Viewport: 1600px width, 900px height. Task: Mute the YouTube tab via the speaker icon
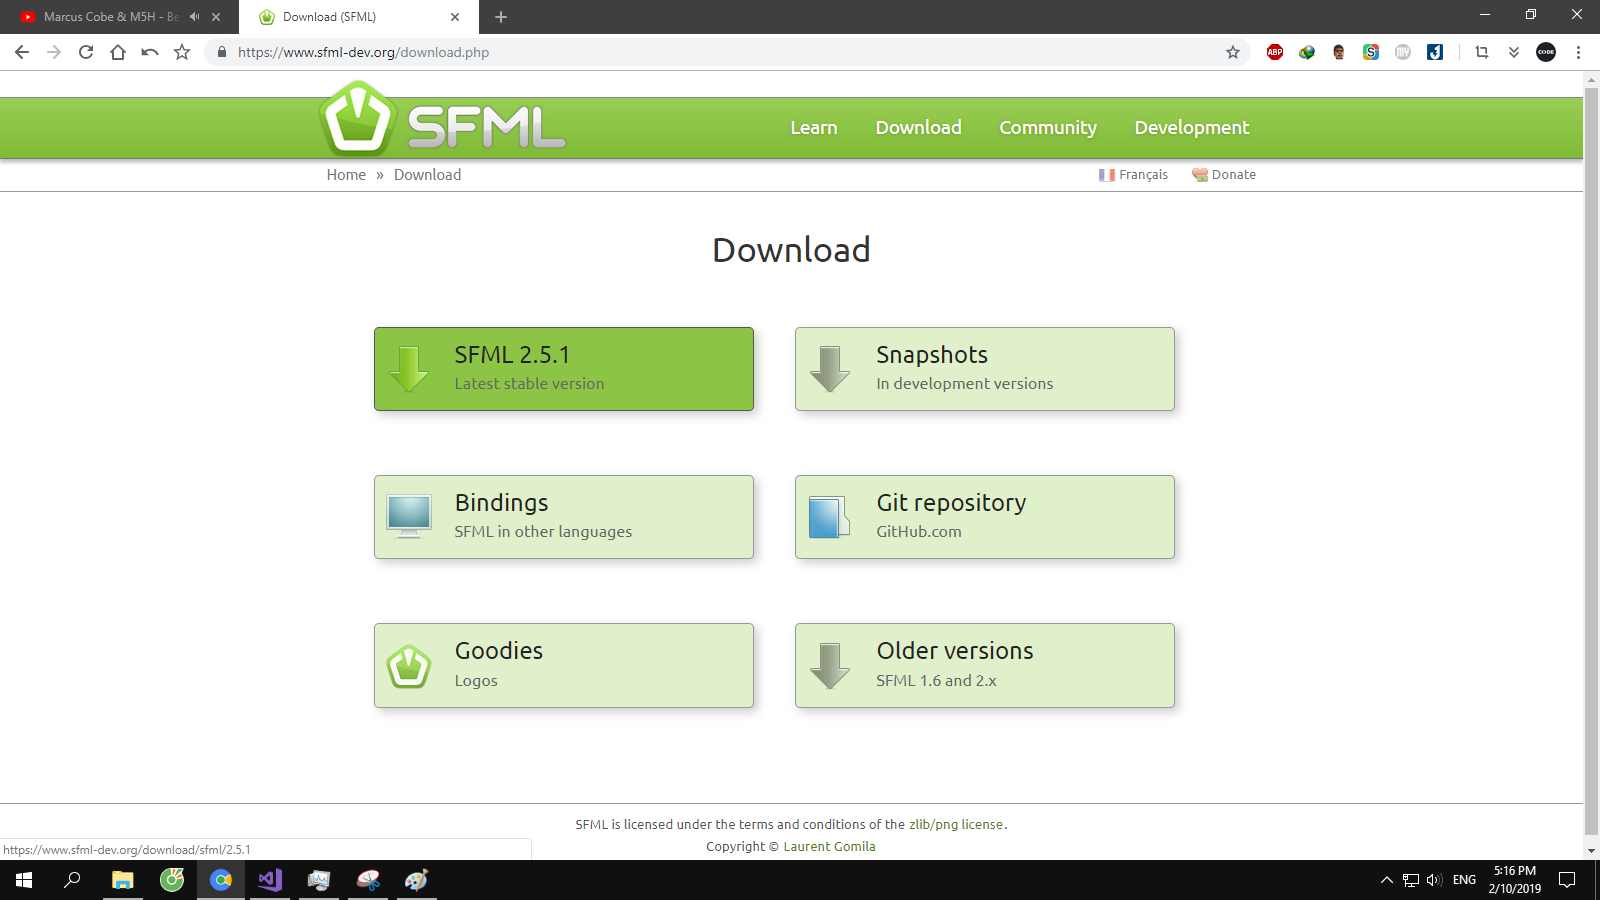point(194,17)
